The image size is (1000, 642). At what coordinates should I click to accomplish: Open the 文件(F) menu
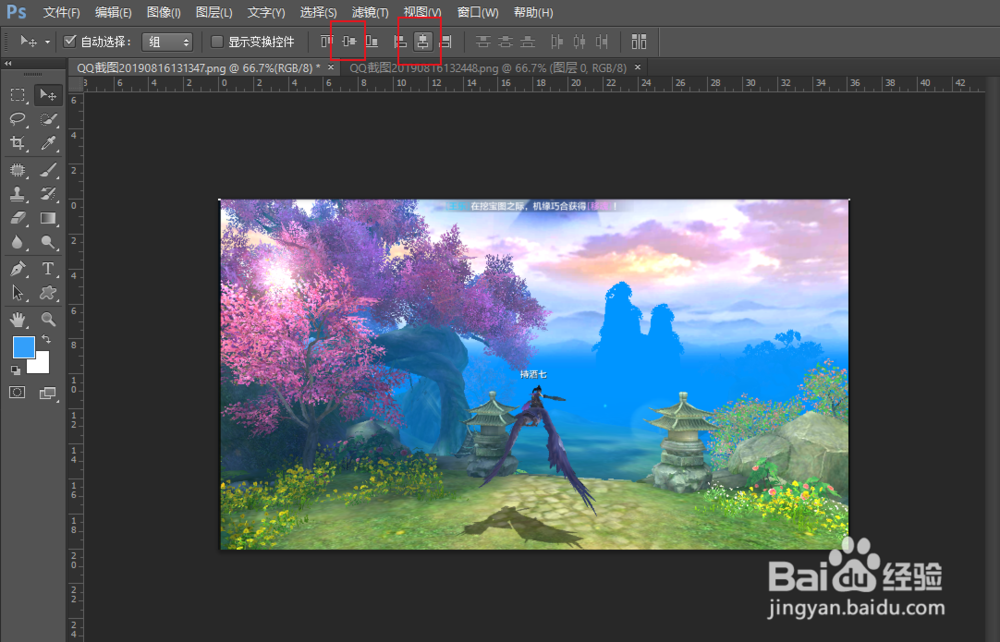[x=61, y=12]
